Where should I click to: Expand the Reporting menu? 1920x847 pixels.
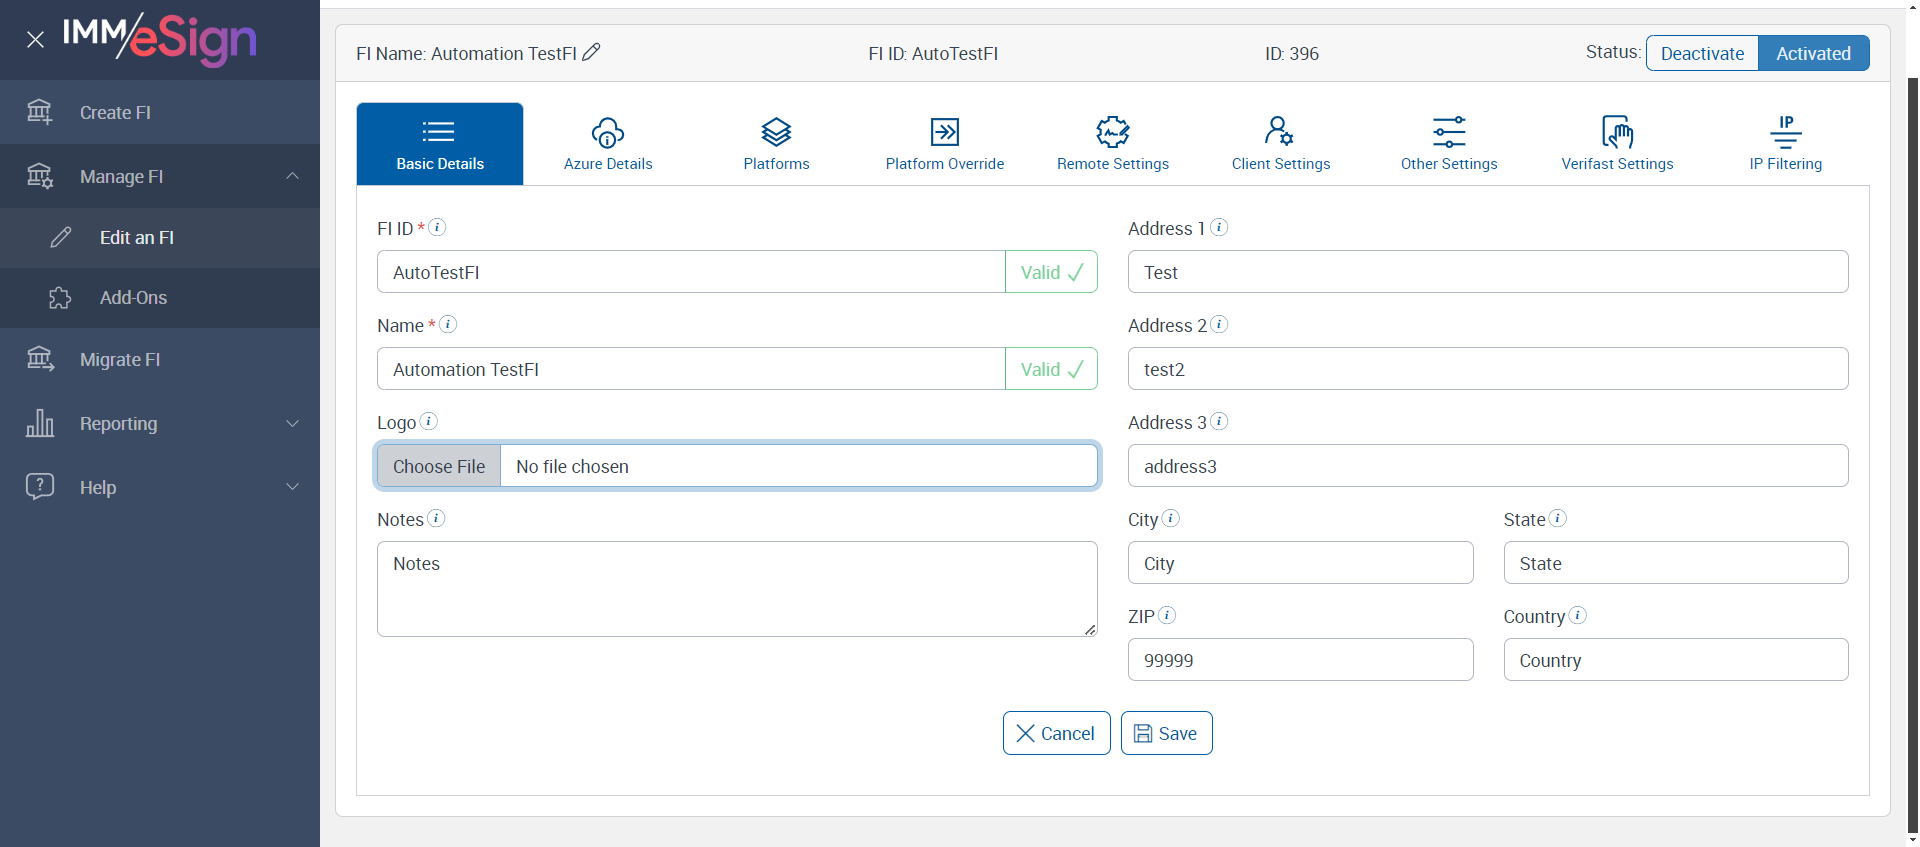tap(292, 423)
